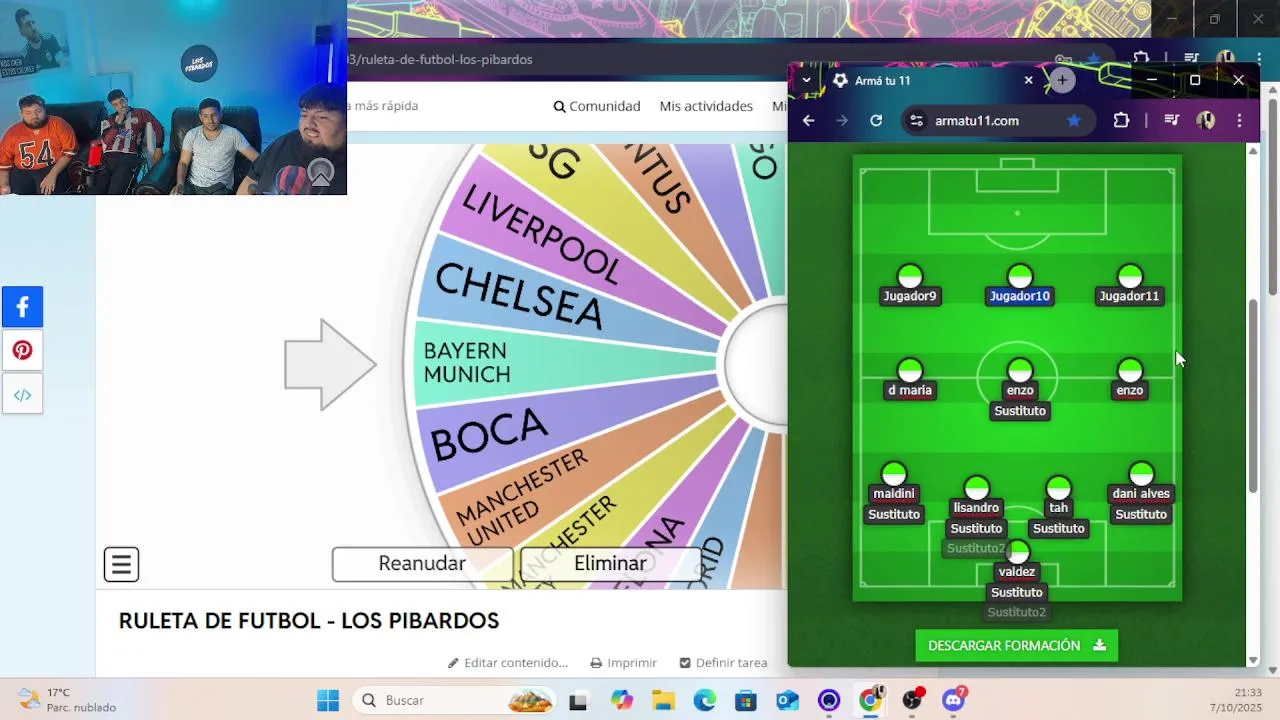Image resolution: width=1280 pixels, height=720 pixels.
Task: Click the BOCA wheel segment
Action: point(490,434)
